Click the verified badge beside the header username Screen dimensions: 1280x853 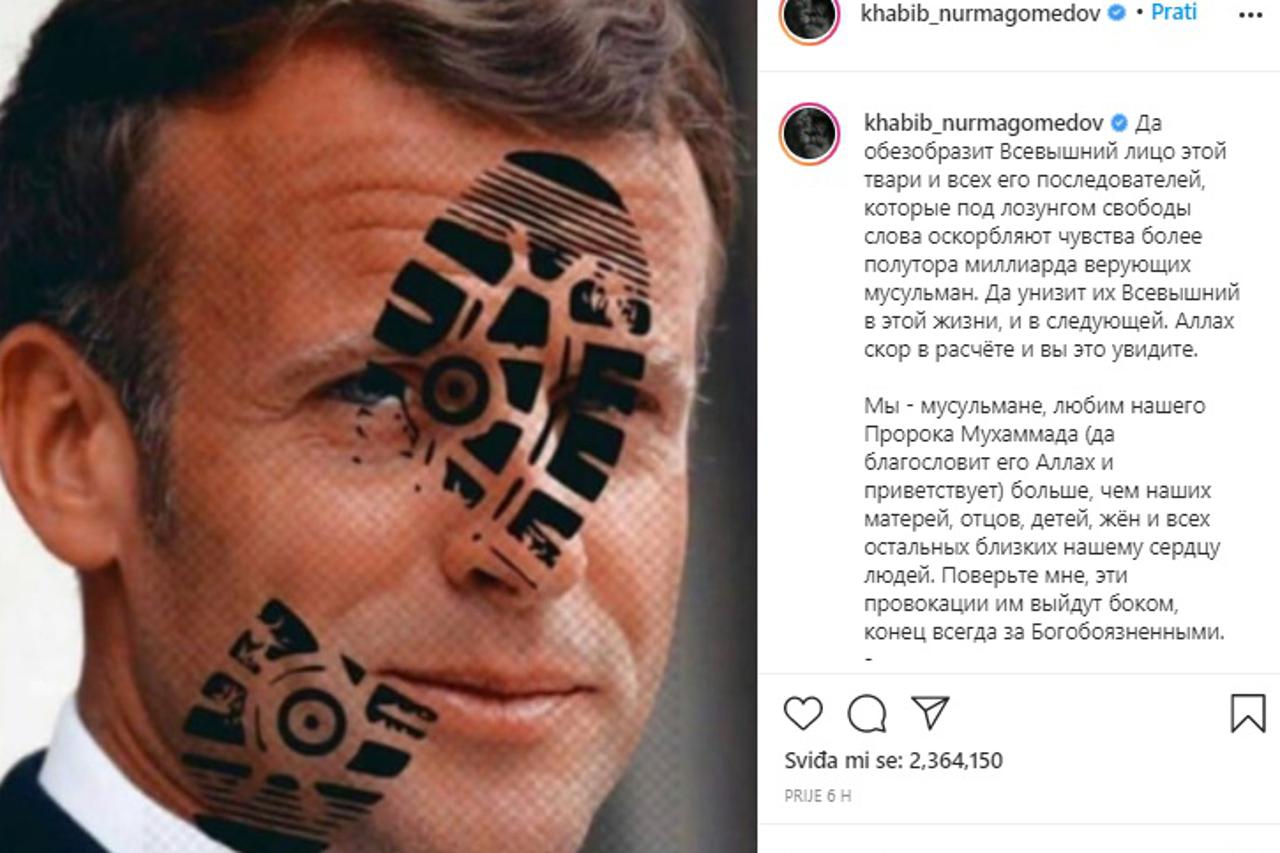pos(1116,13)
